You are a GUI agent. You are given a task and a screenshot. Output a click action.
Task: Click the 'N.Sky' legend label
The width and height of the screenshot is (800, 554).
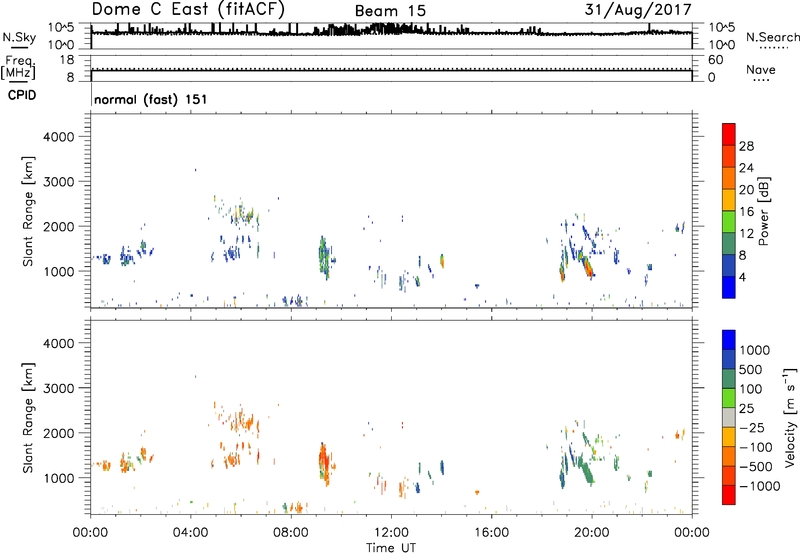click(19, 37)
